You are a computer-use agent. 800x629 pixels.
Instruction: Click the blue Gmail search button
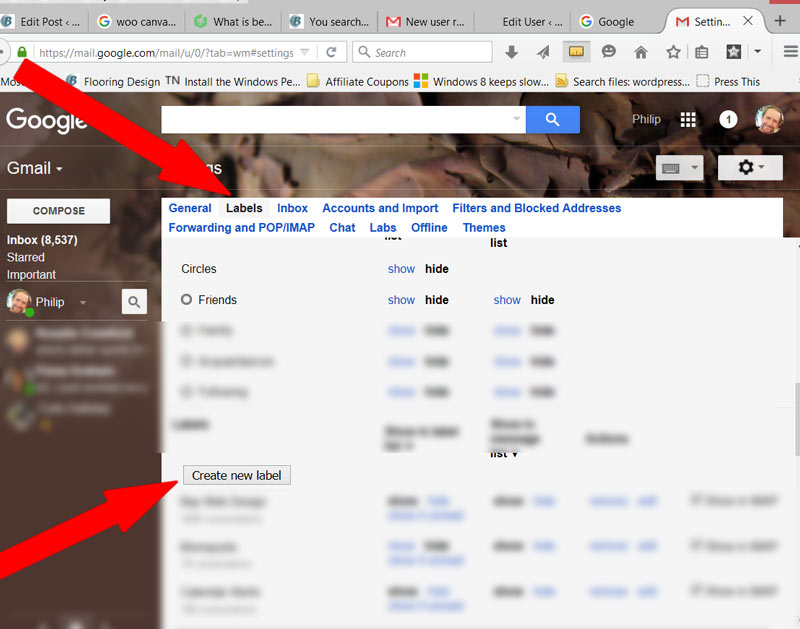click(553, 120)
